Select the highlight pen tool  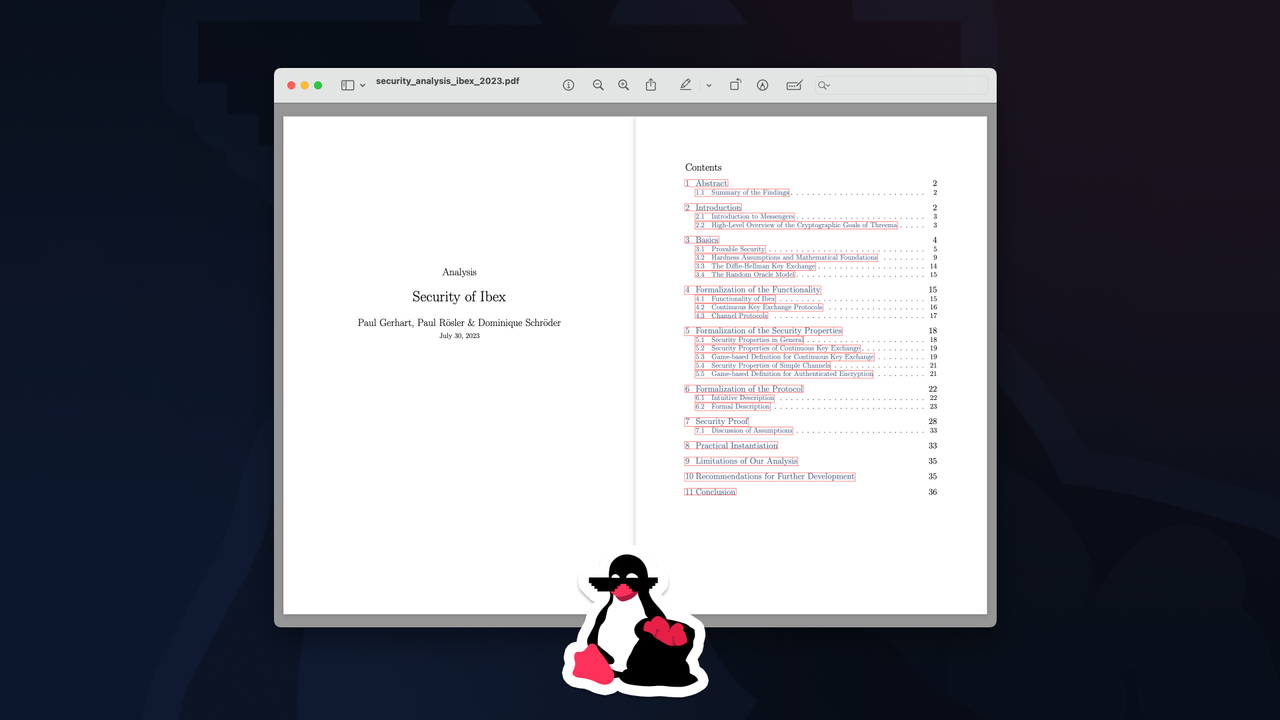[685, 85]
